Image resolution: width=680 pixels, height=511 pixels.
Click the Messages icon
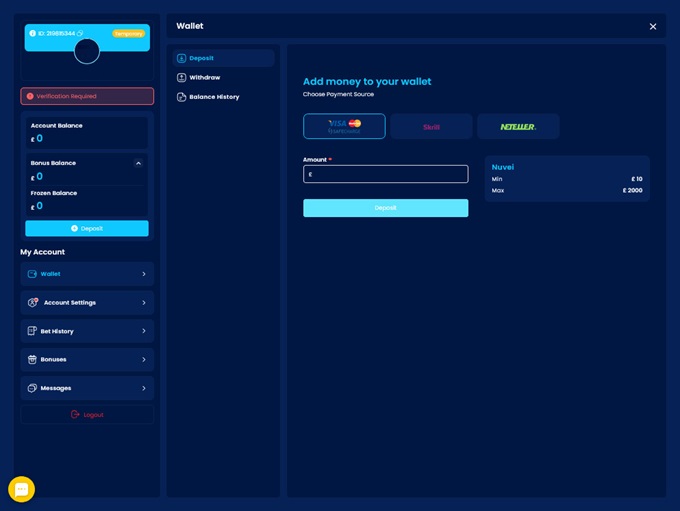coord(33,388)
